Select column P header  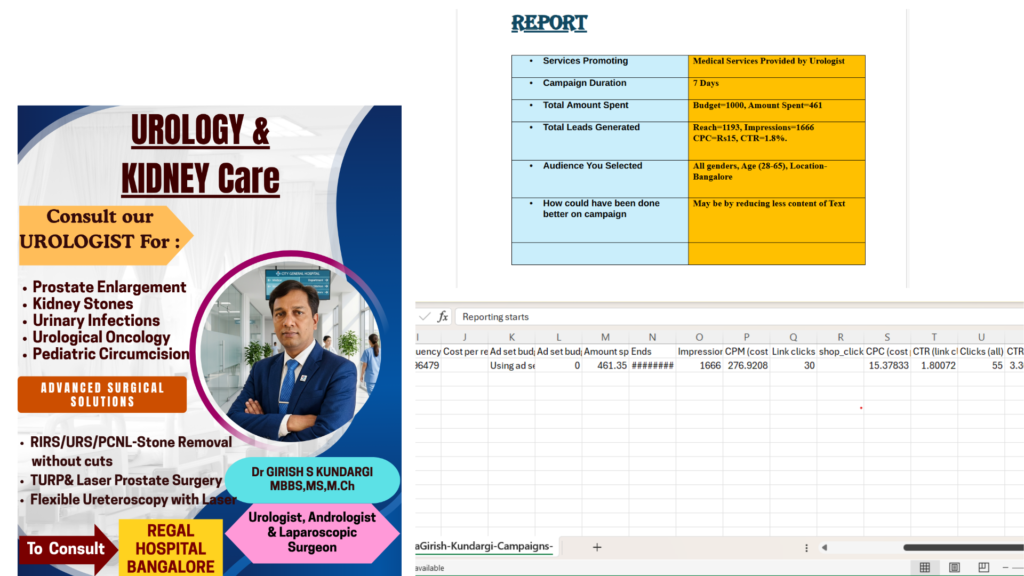(x=746, y=337)
